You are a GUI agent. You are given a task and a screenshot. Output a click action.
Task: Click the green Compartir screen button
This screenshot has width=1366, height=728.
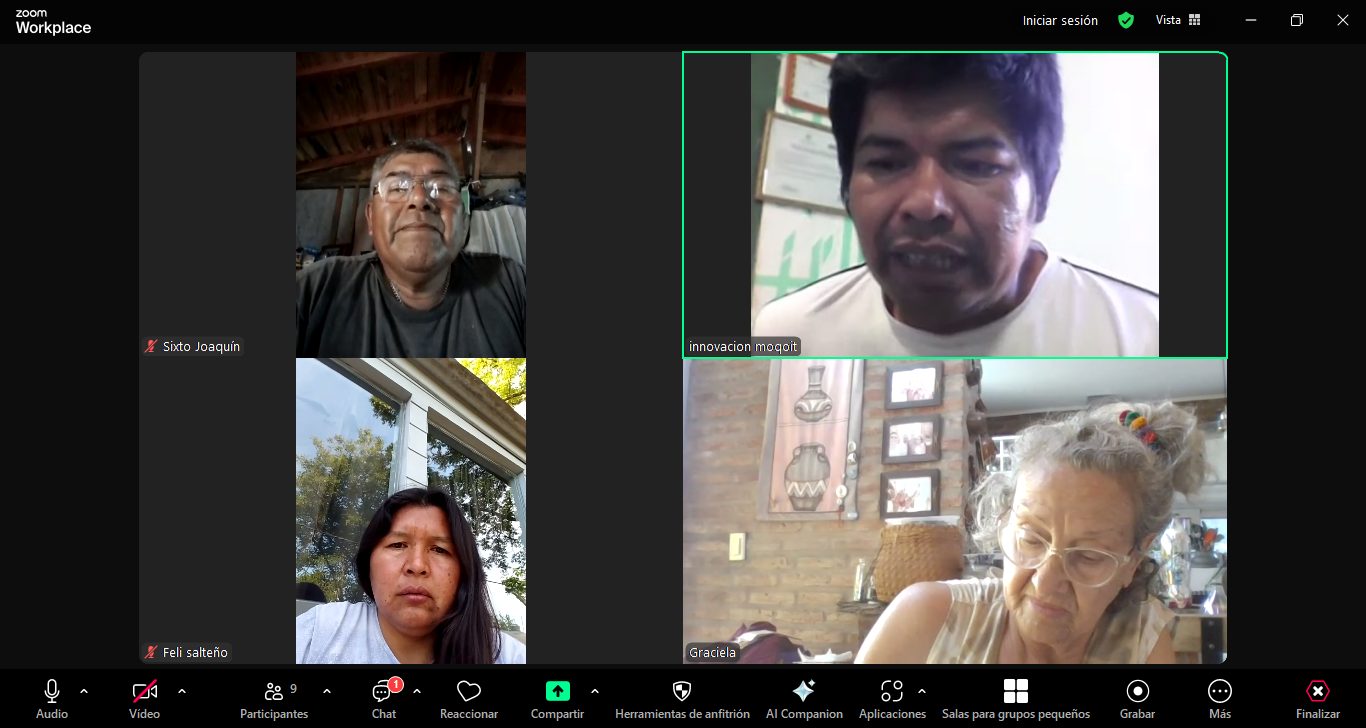(557, 691)
